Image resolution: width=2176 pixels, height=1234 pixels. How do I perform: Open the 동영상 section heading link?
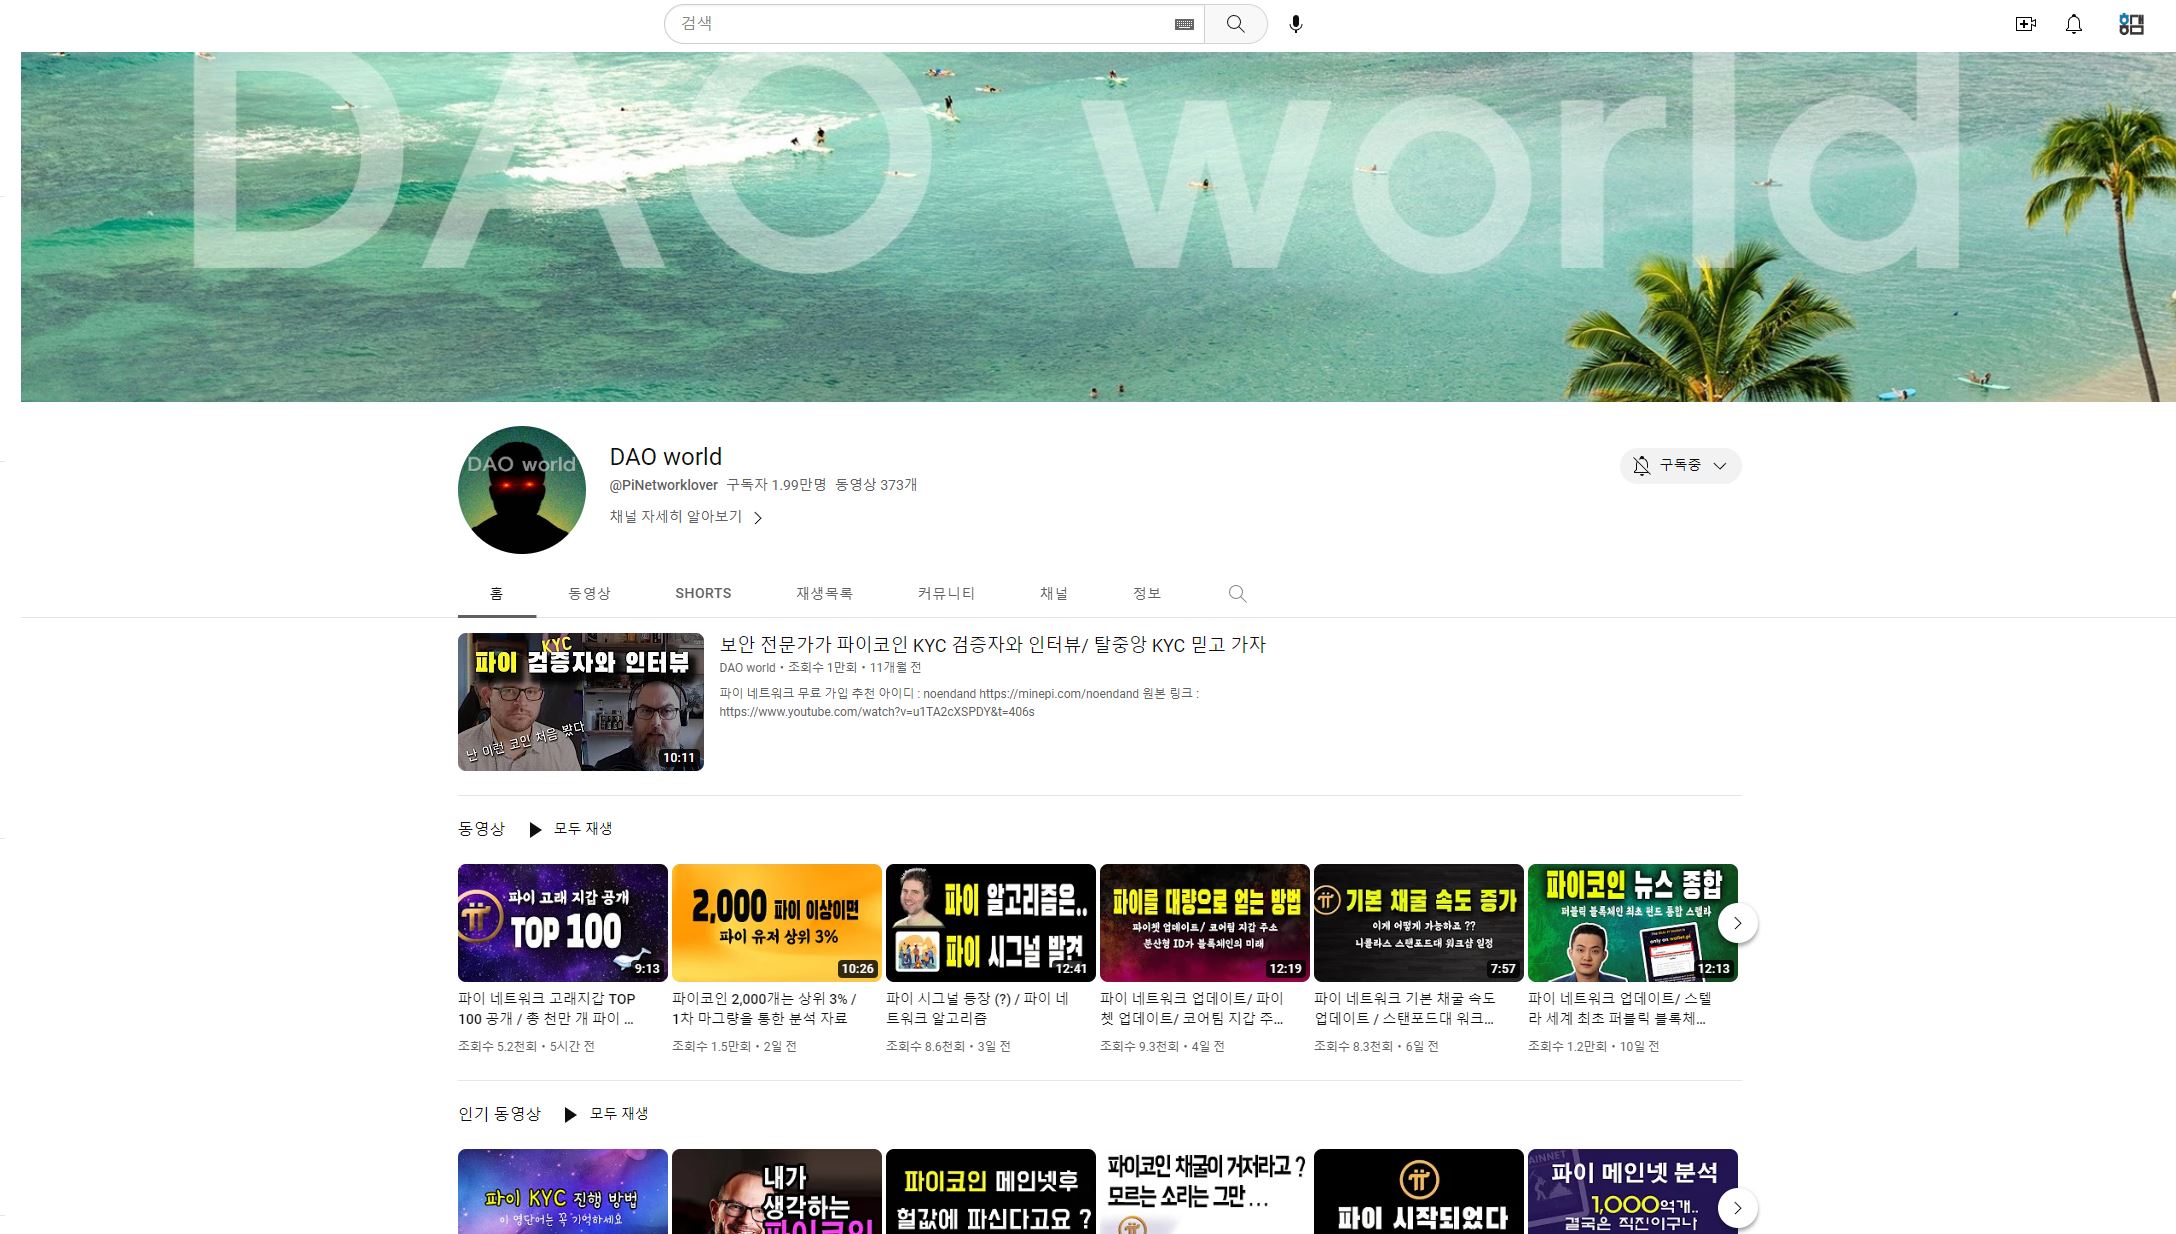pos(481,828)
